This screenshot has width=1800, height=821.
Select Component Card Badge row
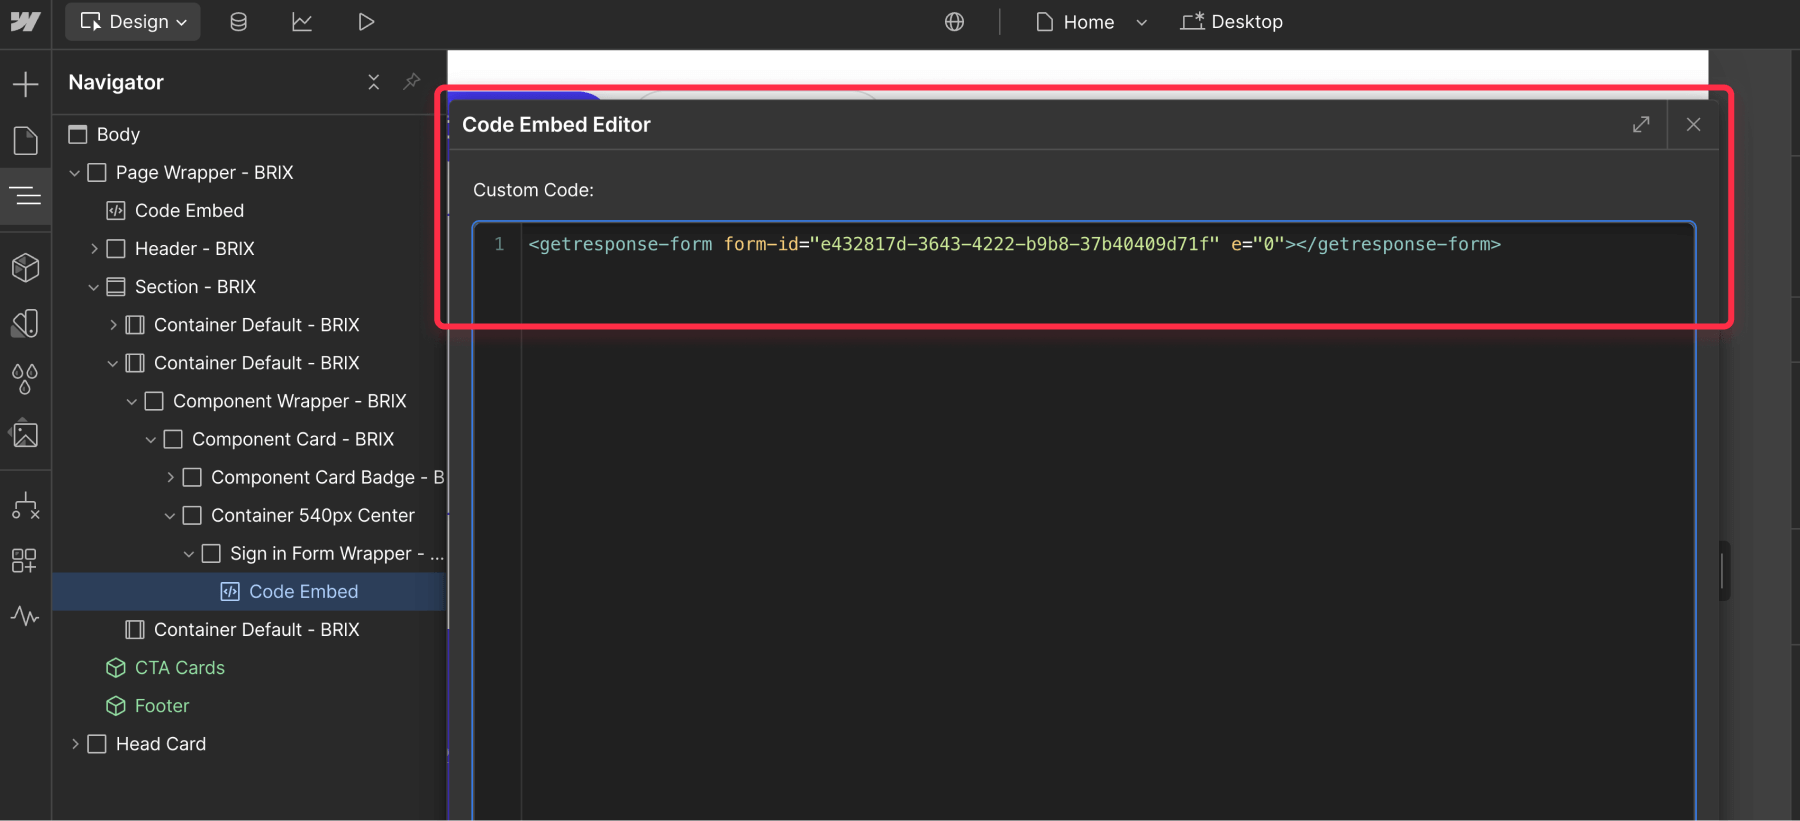[x=249, y=477]
